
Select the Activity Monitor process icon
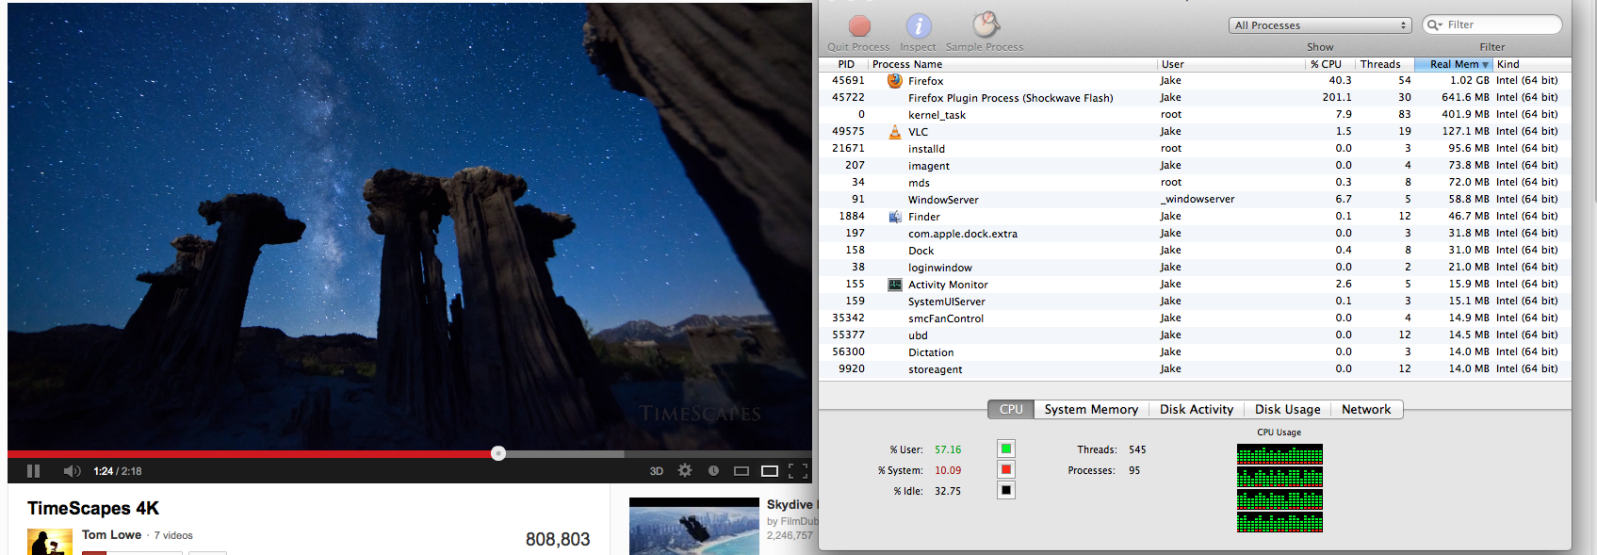pos(895,284)
